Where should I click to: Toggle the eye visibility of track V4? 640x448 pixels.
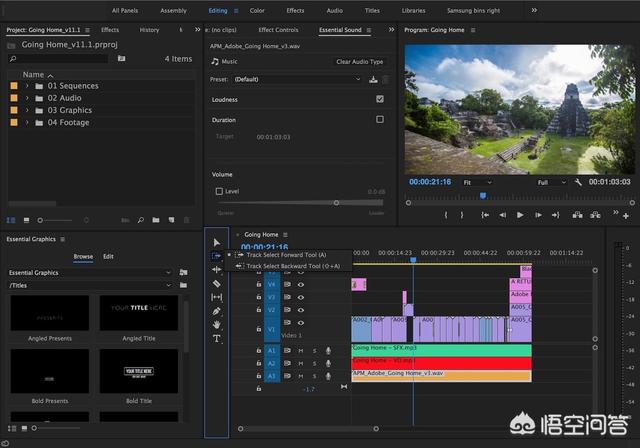[x=301, y=284]
